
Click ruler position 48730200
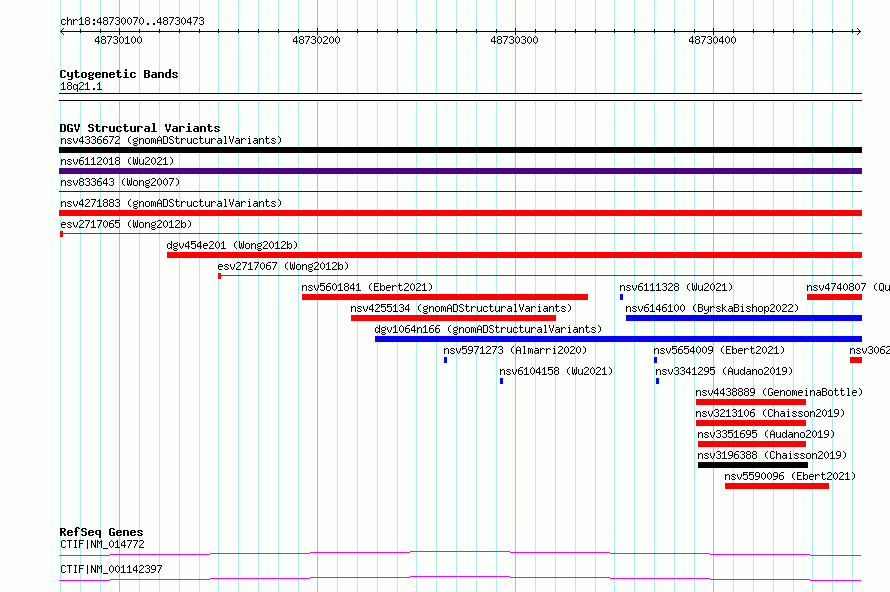[x=316, y=40]
